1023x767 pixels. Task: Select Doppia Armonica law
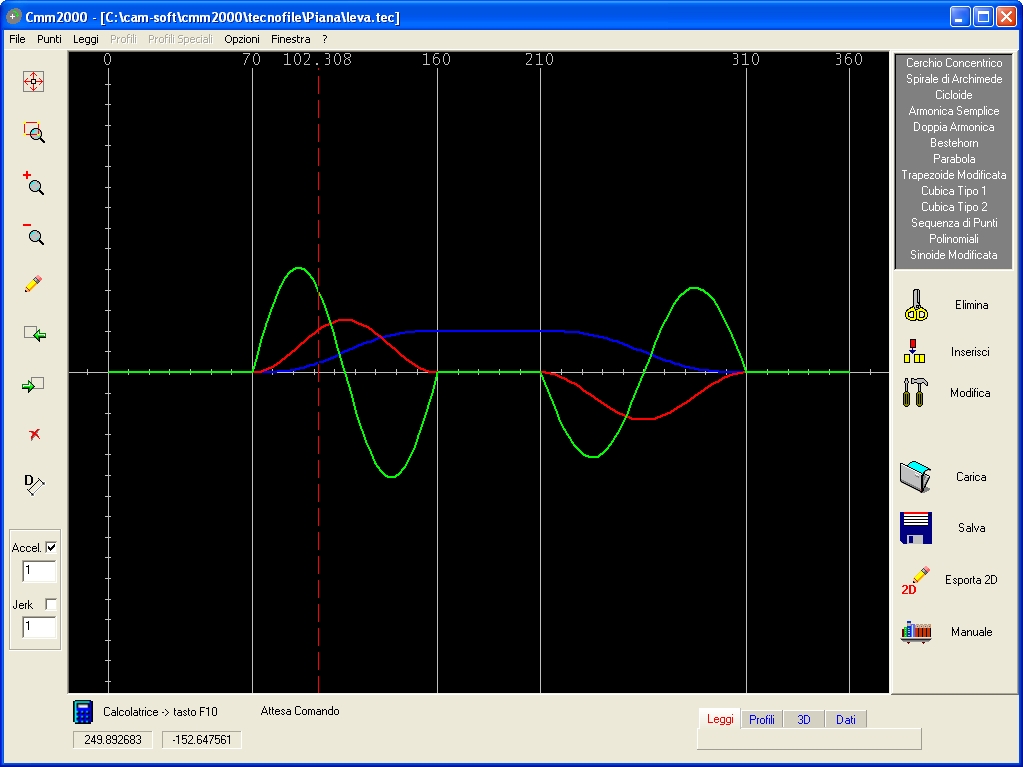coord(954,127)
